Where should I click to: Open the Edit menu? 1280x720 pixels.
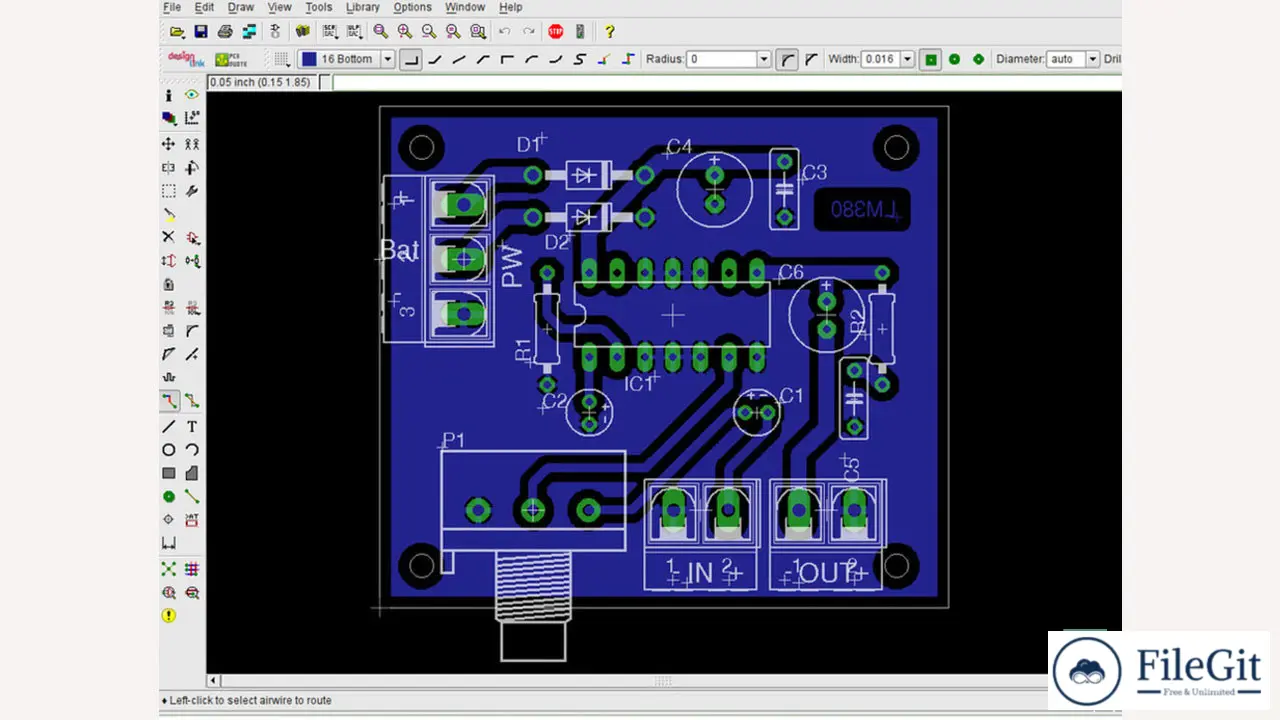(204, 7)
